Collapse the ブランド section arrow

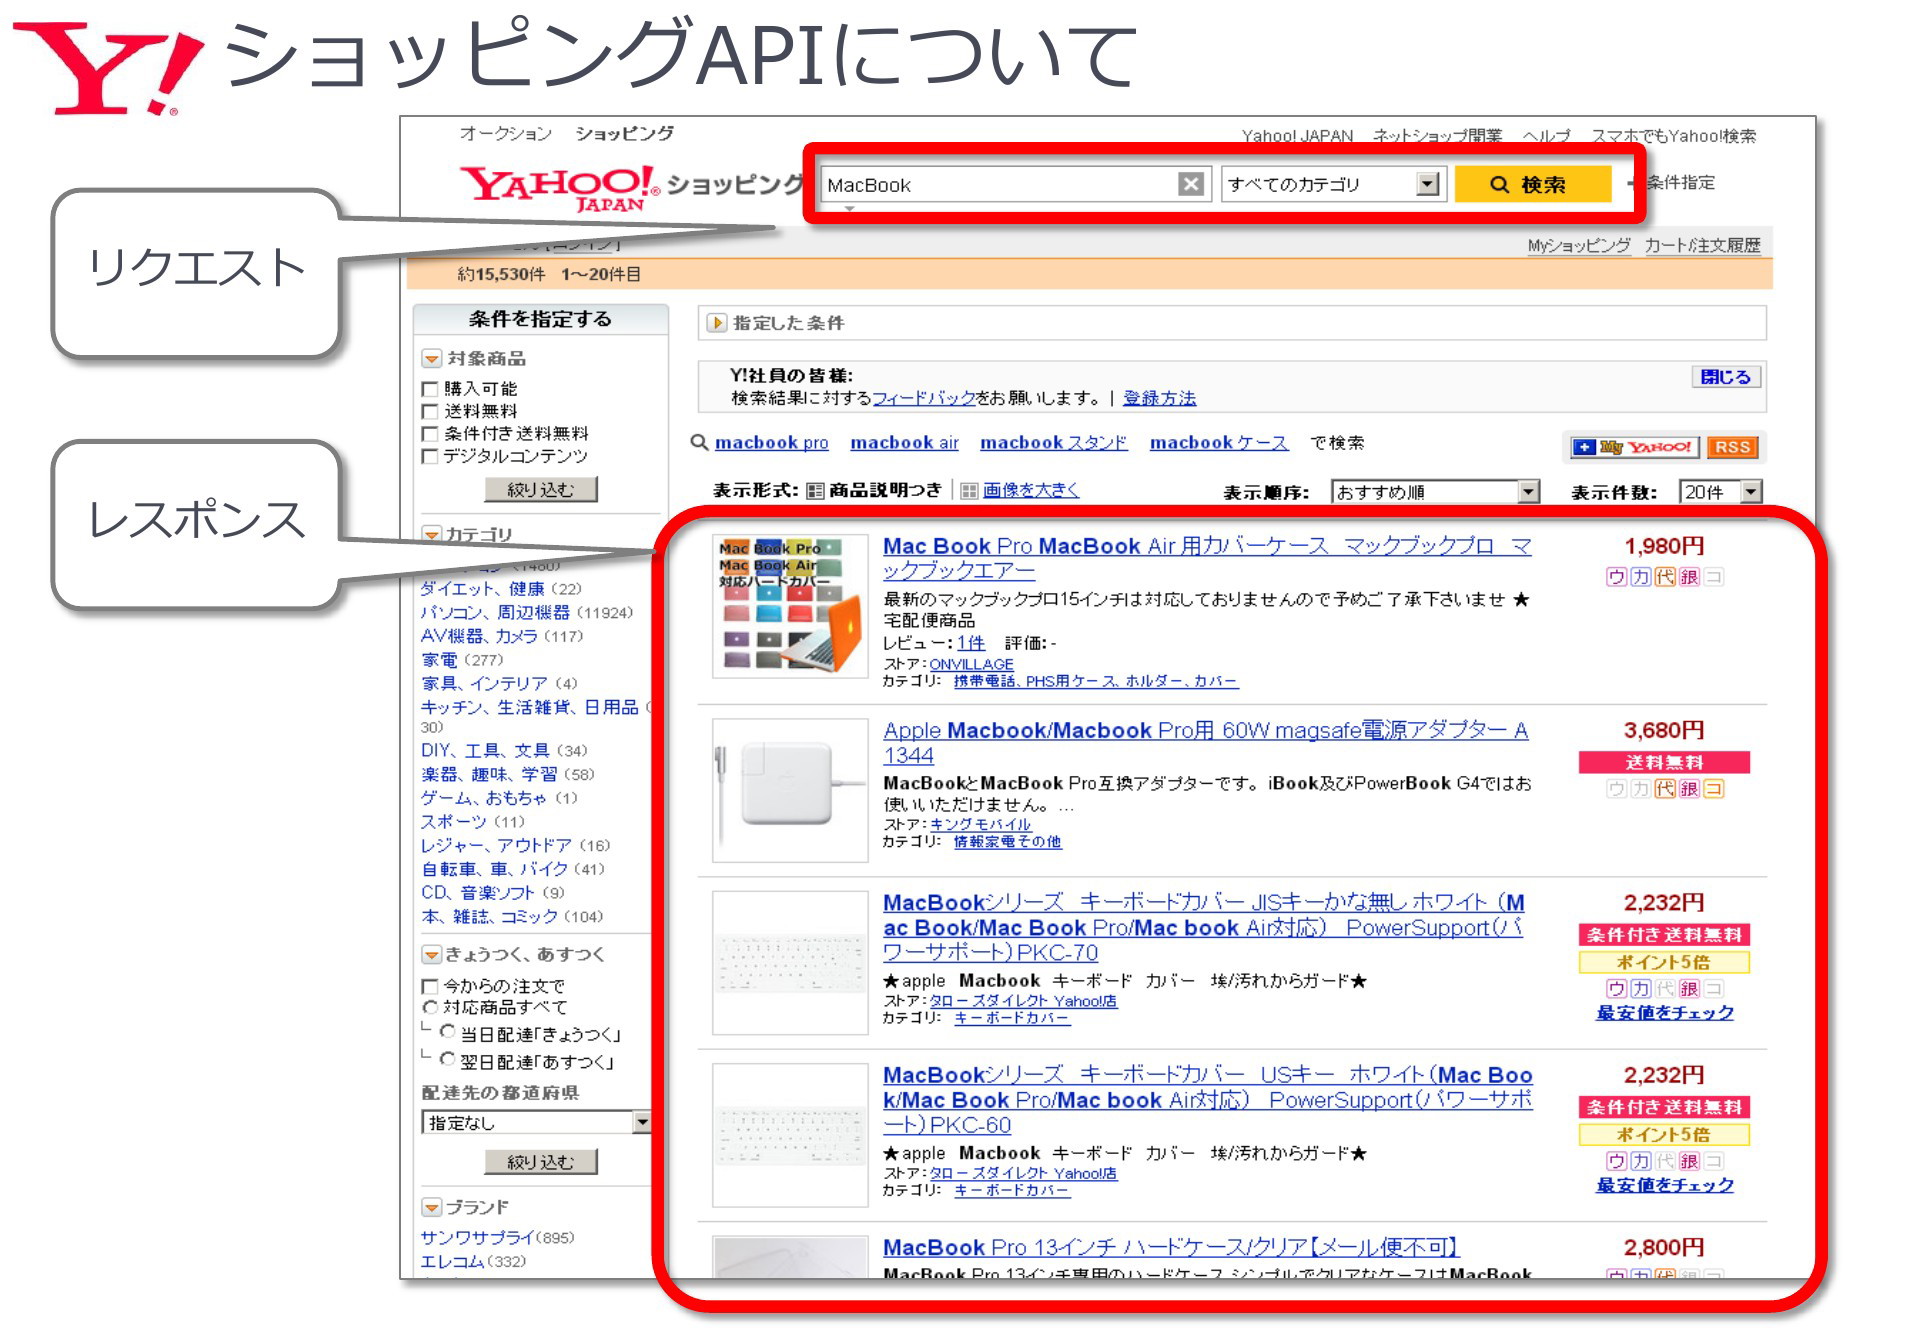431,1207
